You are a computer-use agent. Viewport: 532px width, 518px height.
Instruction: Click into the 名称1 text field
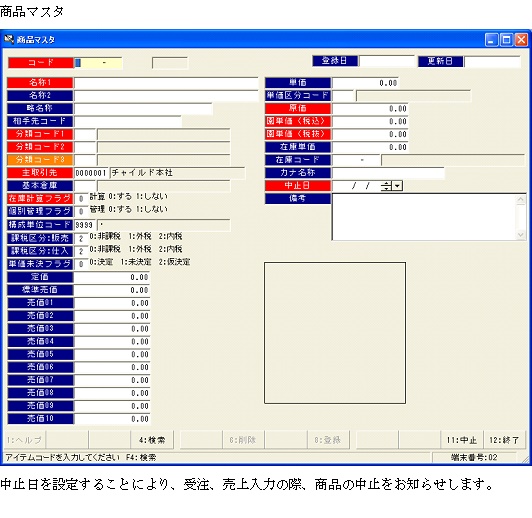pos(166,83)
